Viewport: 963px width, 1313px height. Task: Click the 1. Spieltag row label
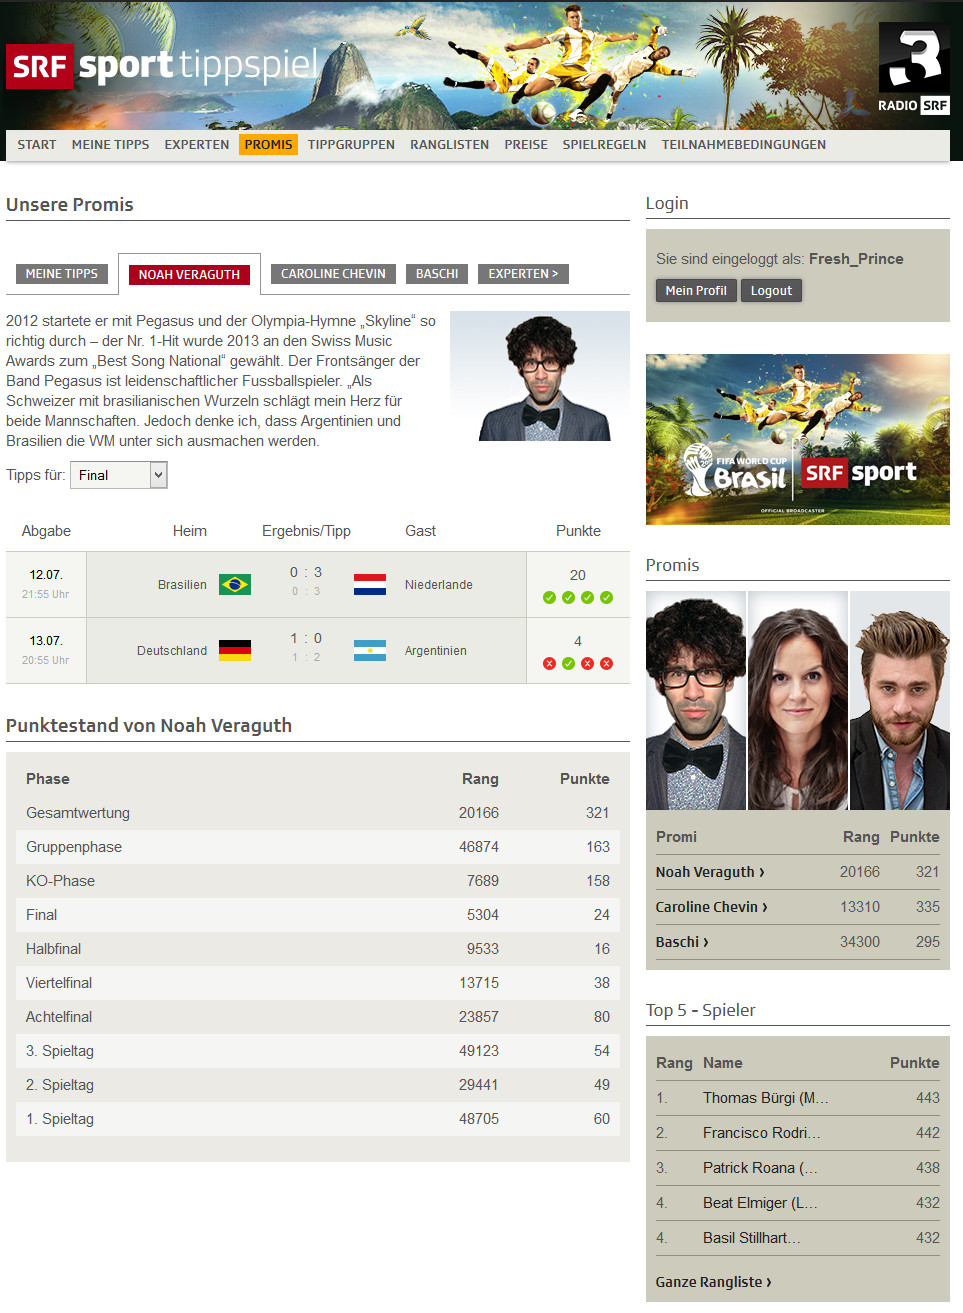60,1119
